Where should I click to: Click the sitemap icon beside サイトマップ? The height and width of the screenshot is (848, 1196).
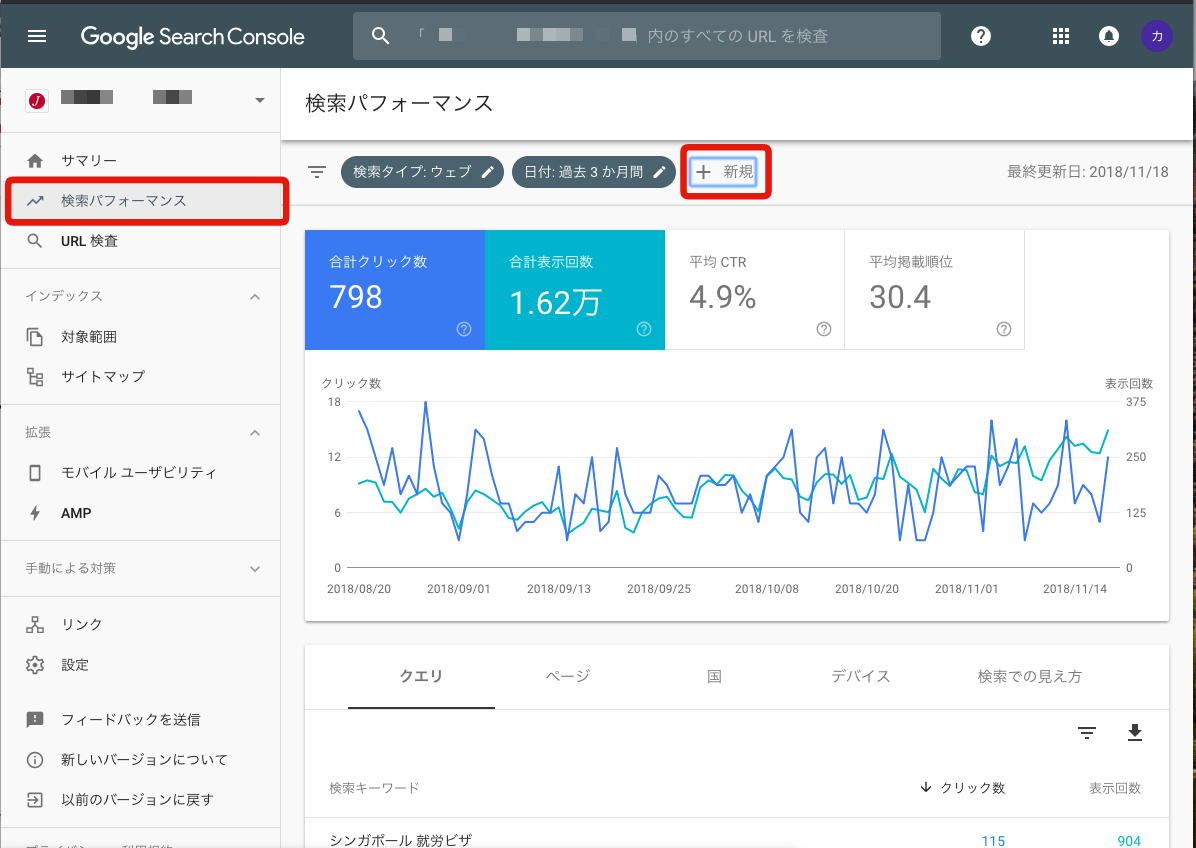(35, 376)
